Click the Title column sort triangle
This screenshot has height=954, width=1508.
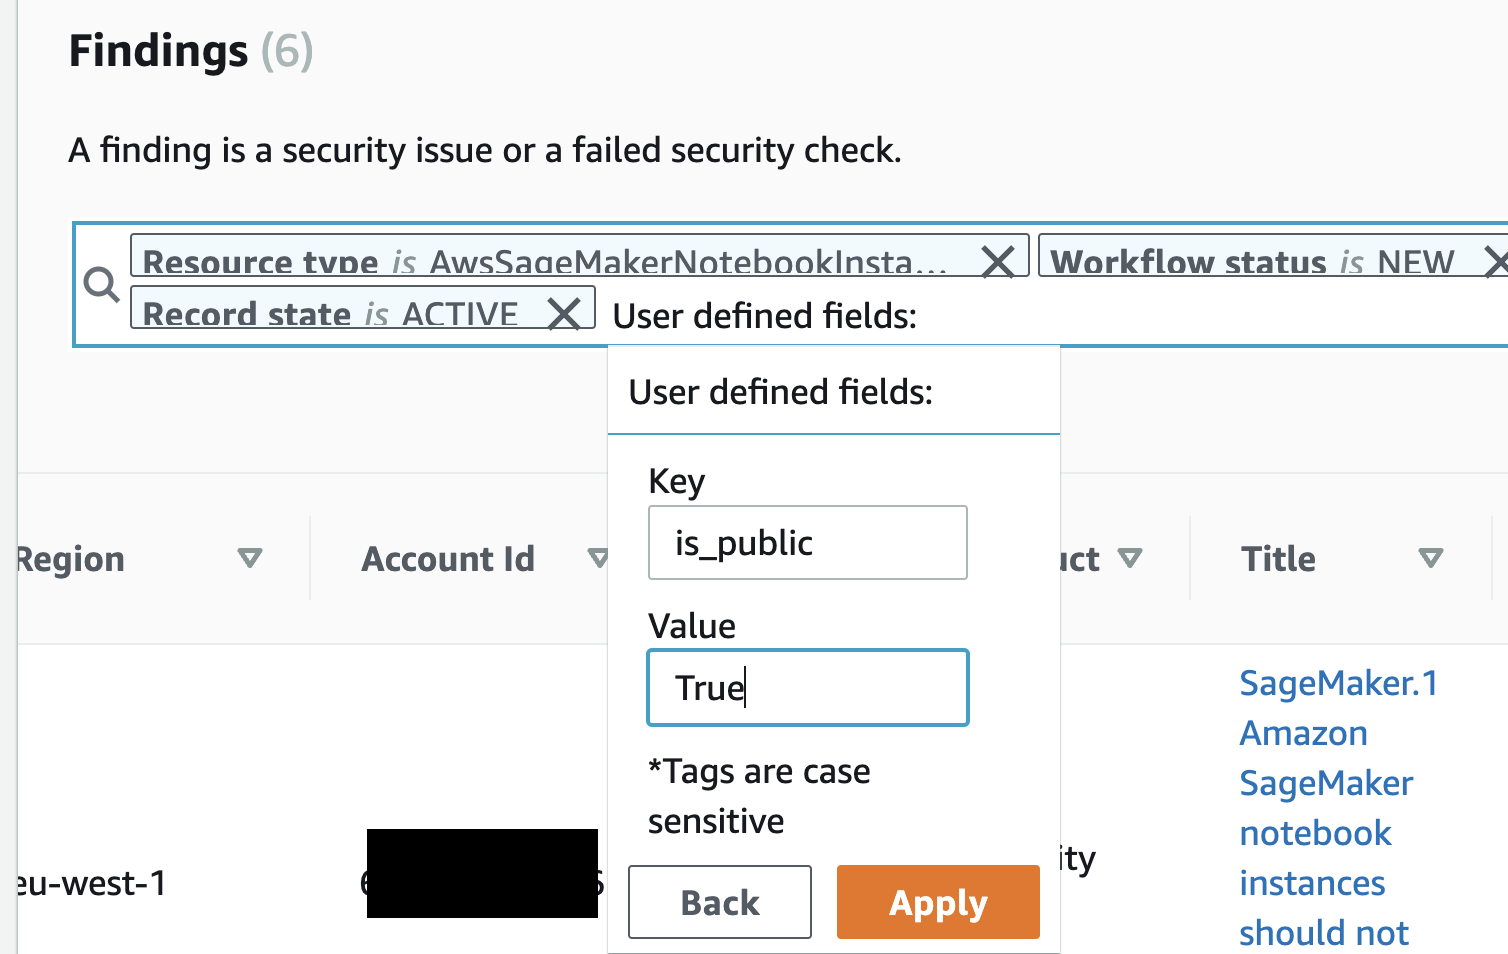click(x=1431, y=558)
